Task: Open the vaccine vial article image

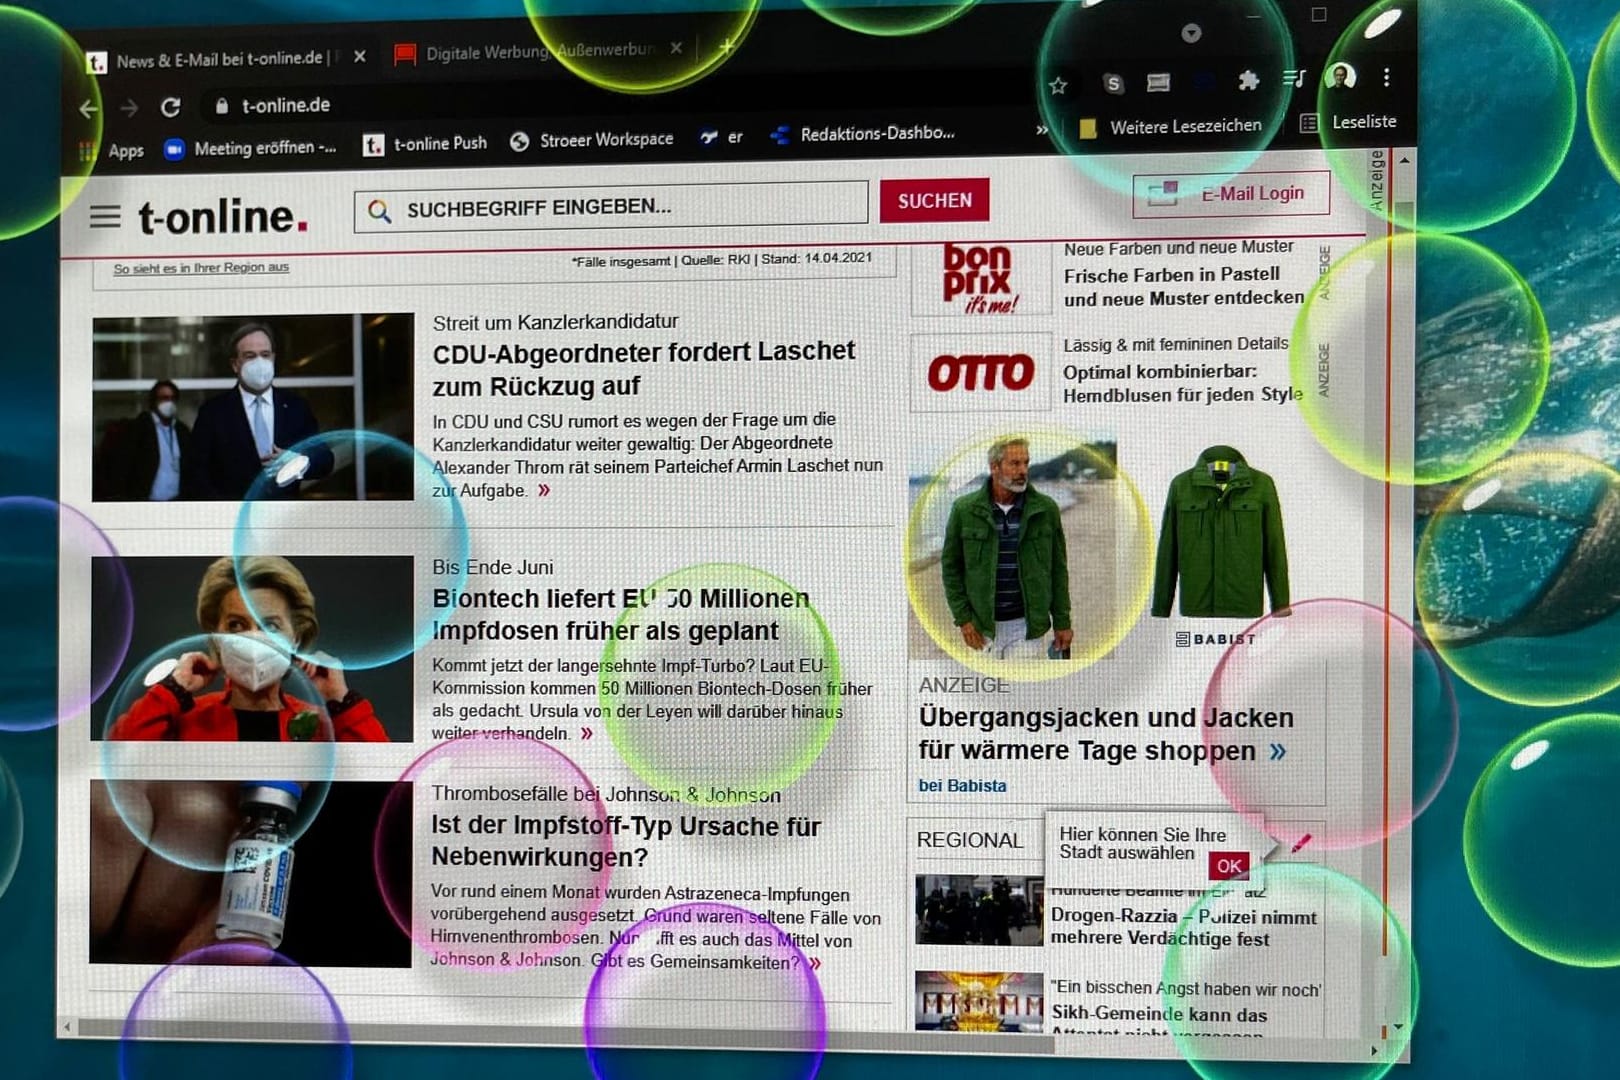Action: pos(250,873)
